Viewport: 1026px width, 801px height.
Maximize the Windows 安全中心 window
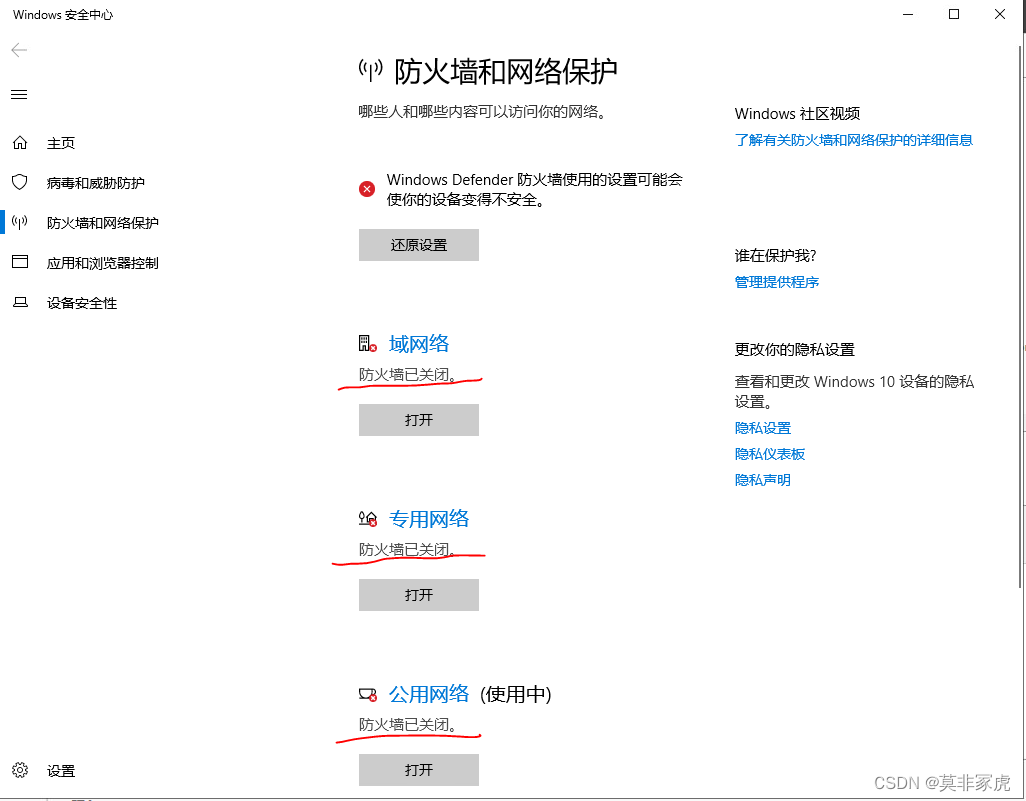(954, 14)
